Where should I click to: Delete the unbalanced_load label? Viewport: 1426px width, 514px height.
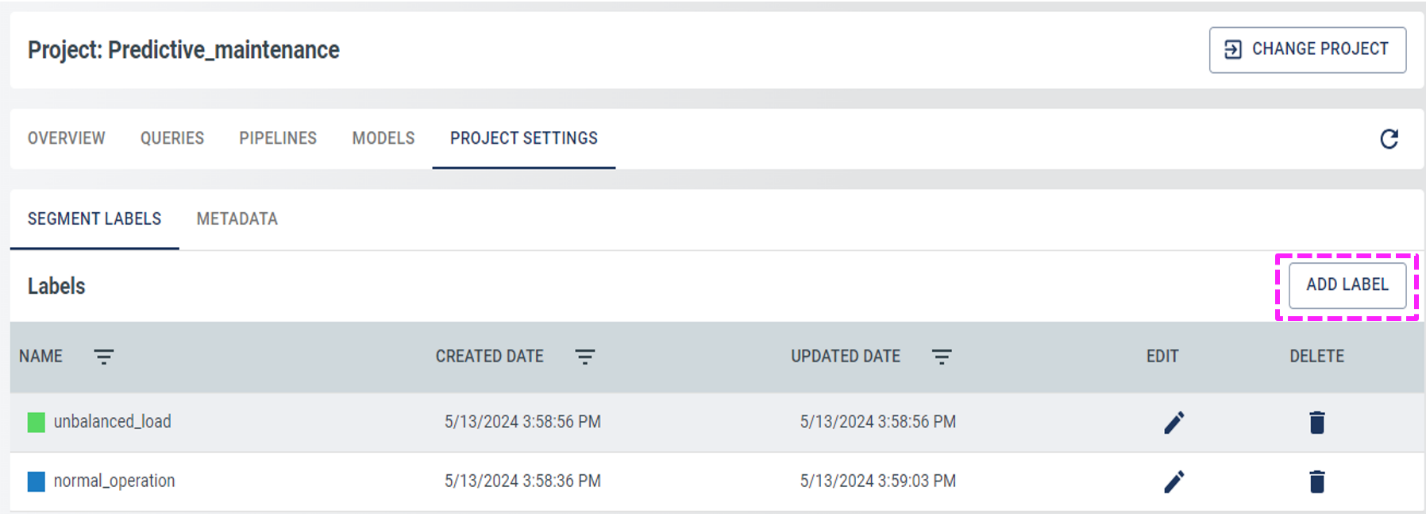coord(1317,423)
